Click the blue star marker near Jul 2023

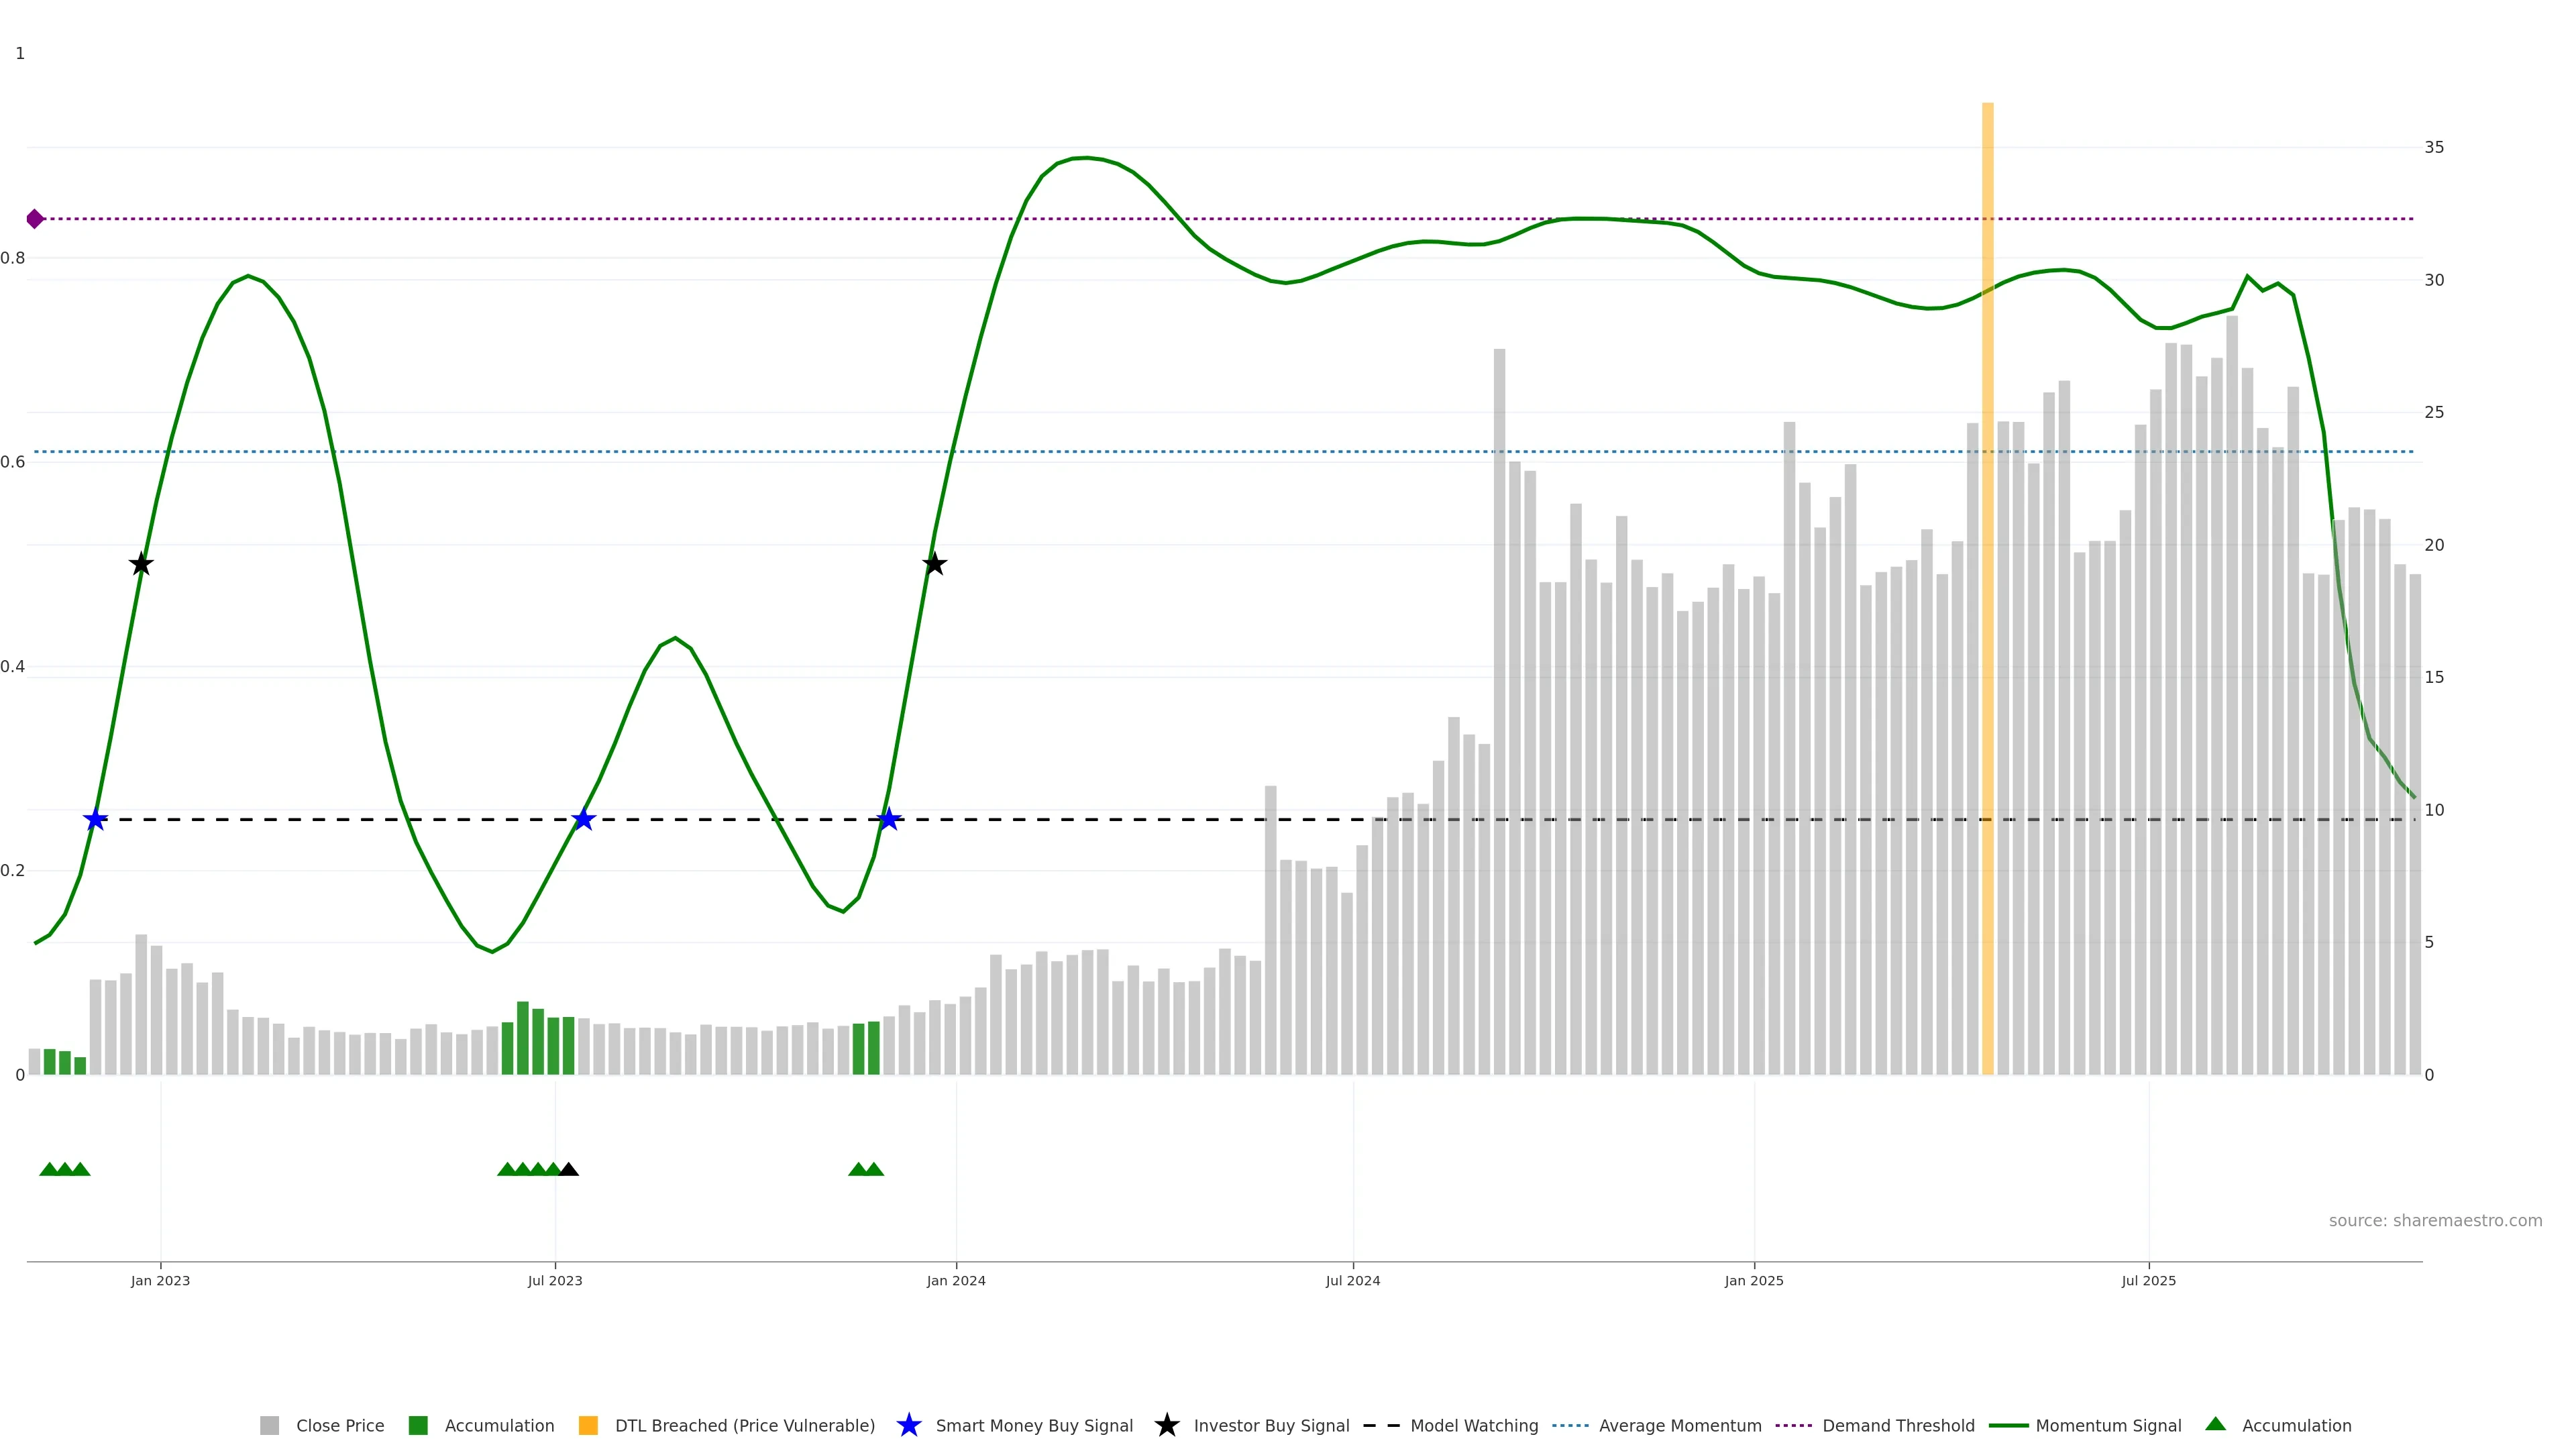click(x=584, y=820)
